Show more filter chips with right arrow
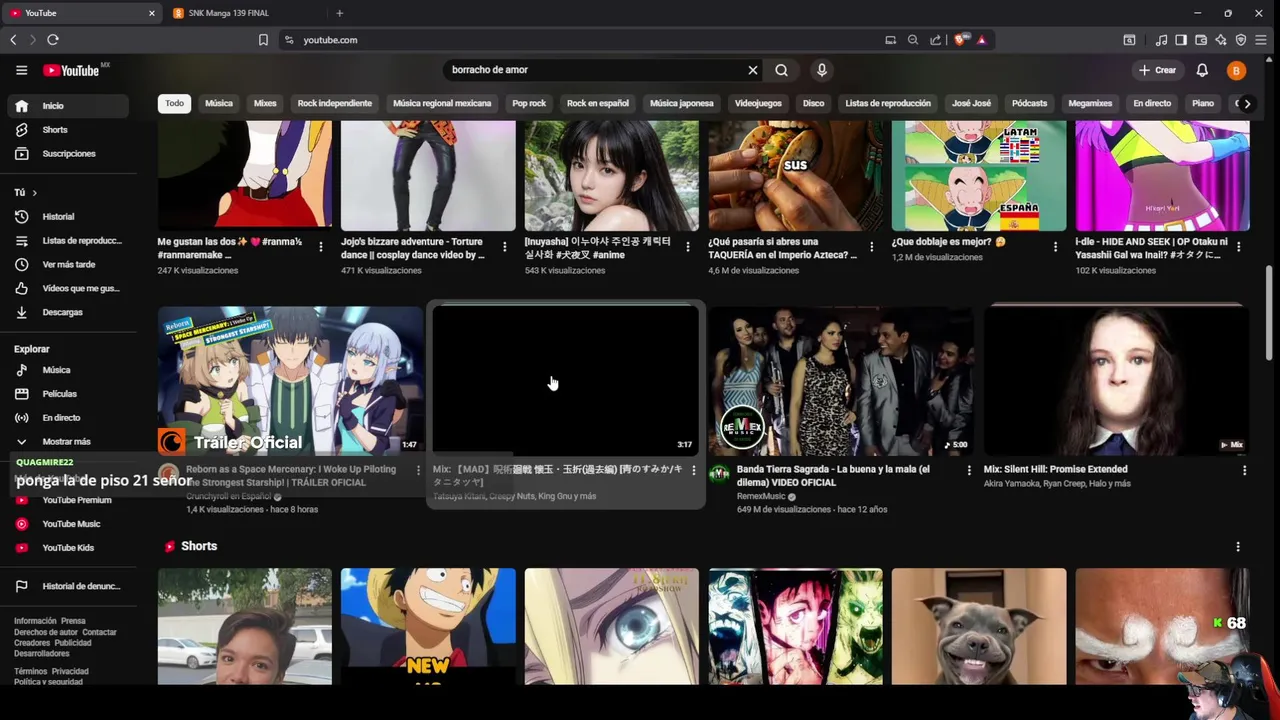Viewport: 1280px width, 720px height. click(x=1247, y=104)
